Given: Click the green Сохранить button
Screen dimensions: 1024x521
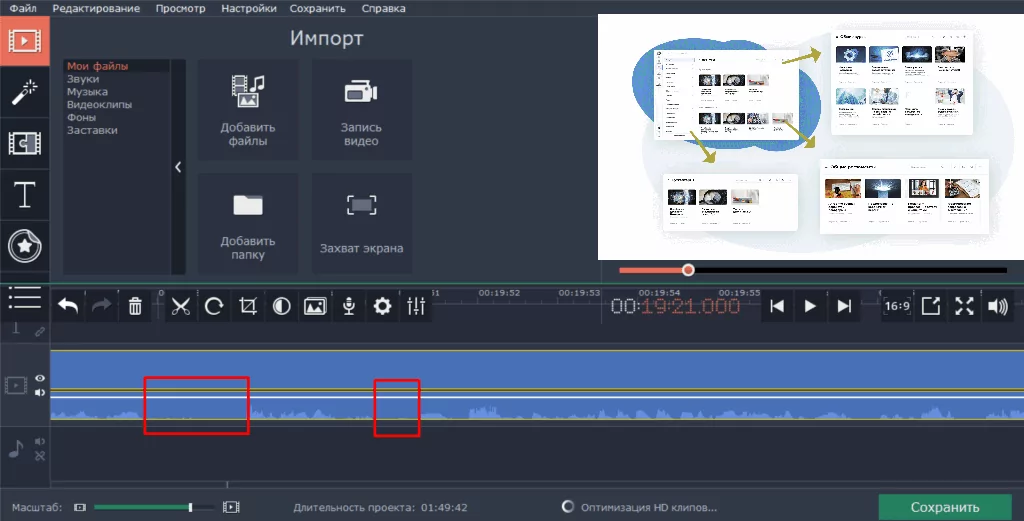Looking at the screenshot, I should [x=945, y=507].
